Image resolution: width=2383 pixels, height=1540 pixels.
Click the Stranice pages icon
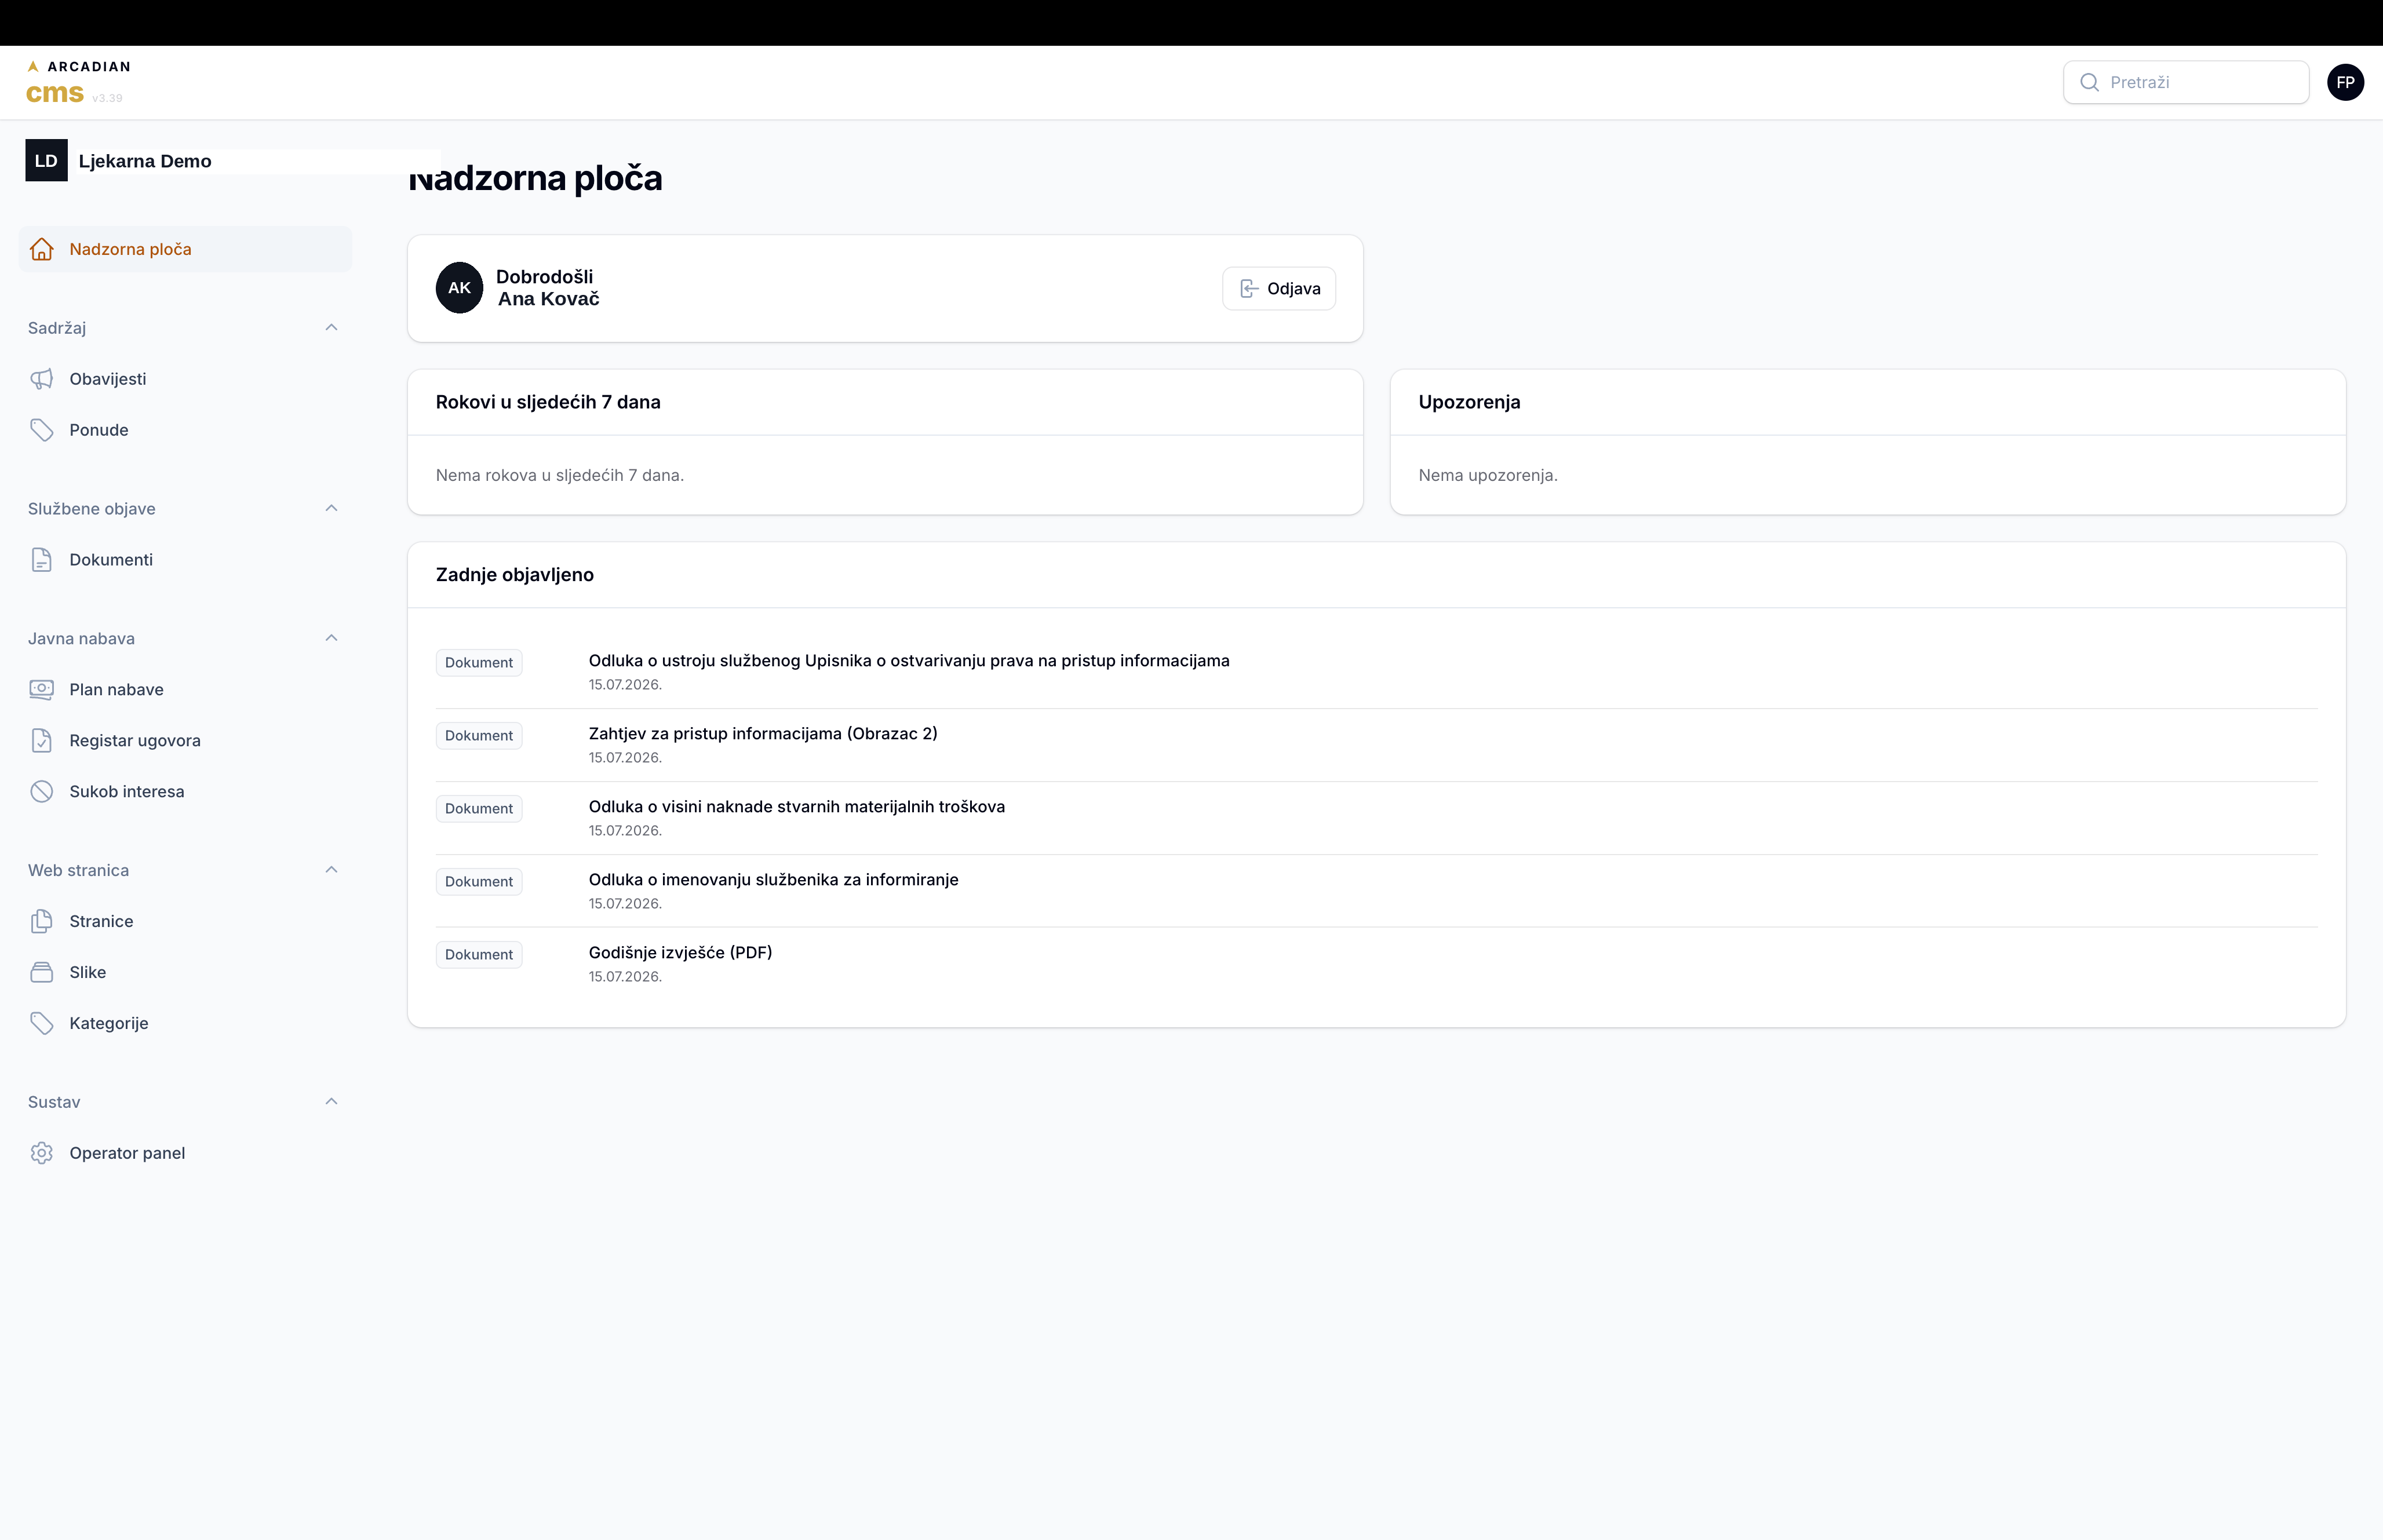pyautogui.click(x=41, y=922)
